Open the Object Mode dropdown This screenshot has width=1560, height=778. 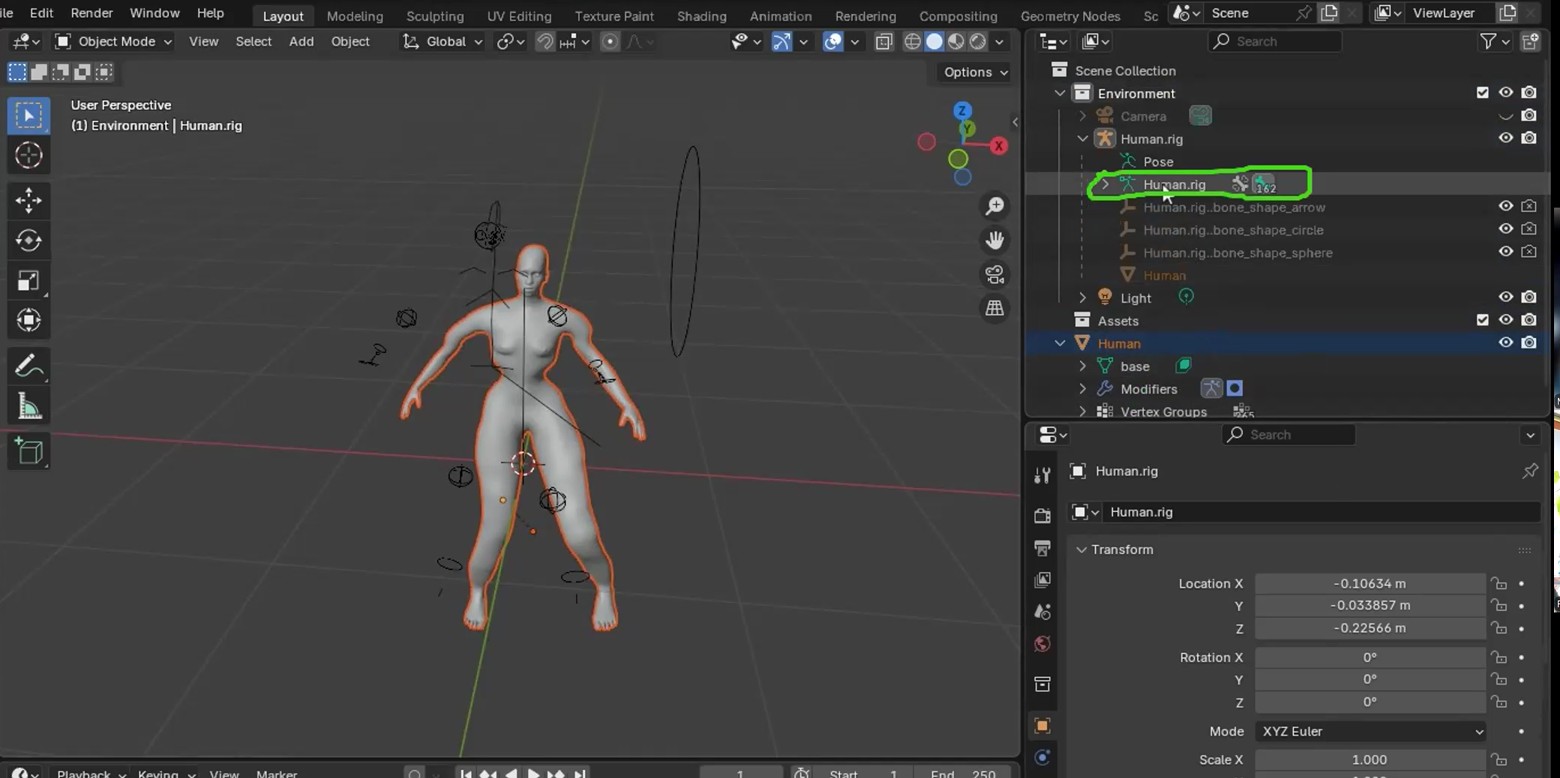tap(114, 41)
